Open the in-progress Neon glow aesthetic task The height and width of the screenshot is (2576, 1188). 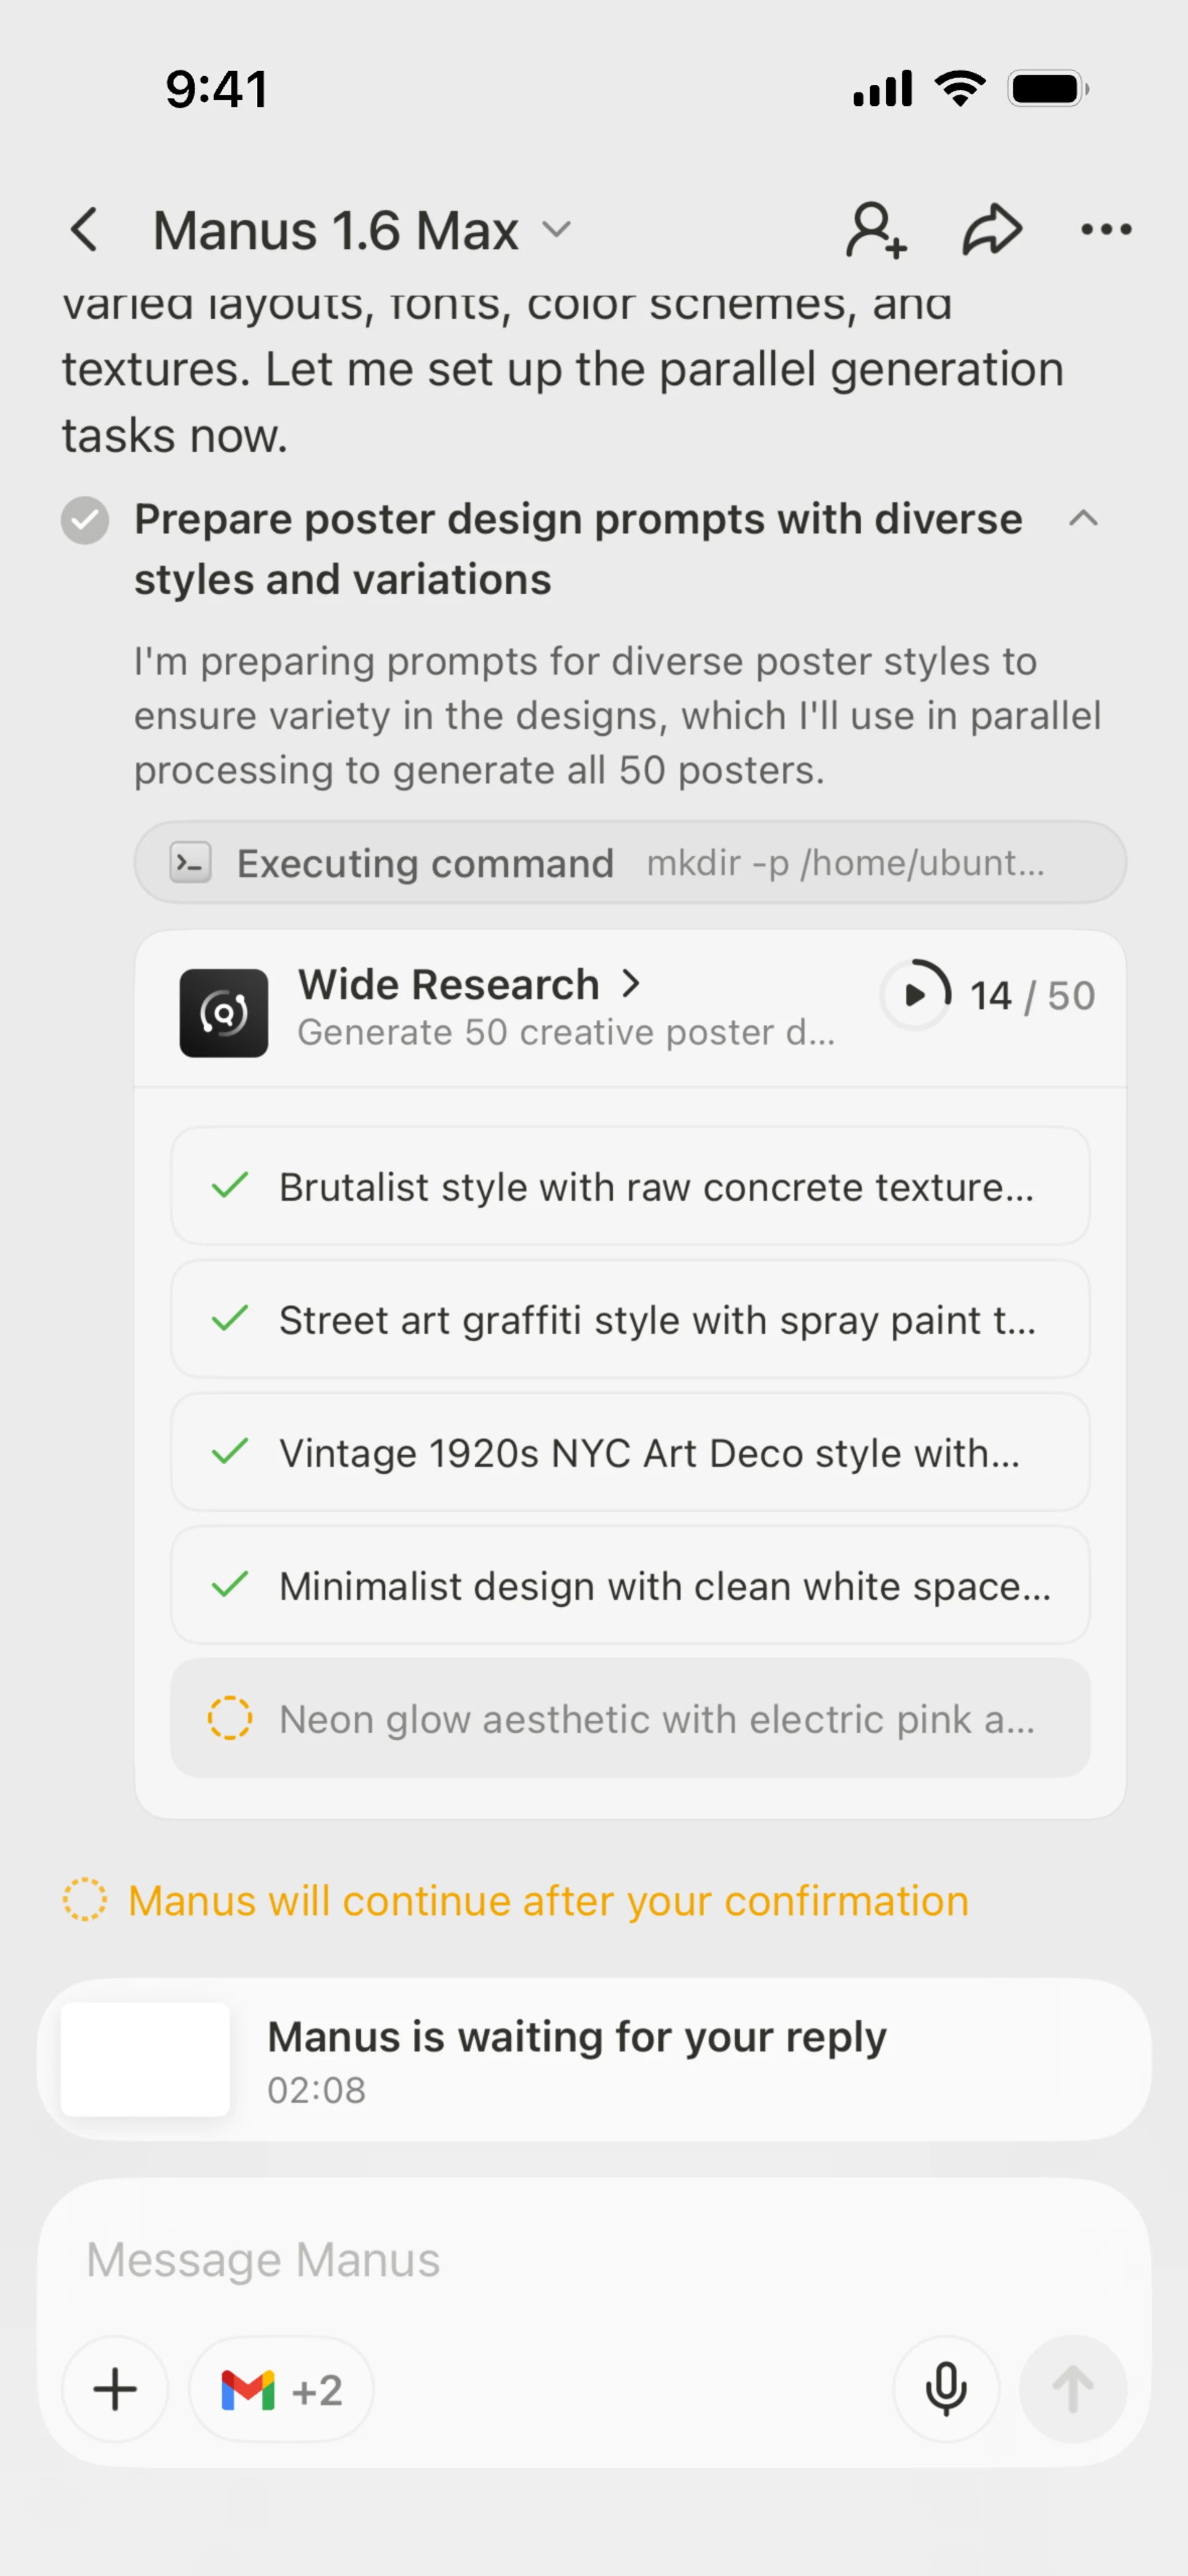(630, 1718)
